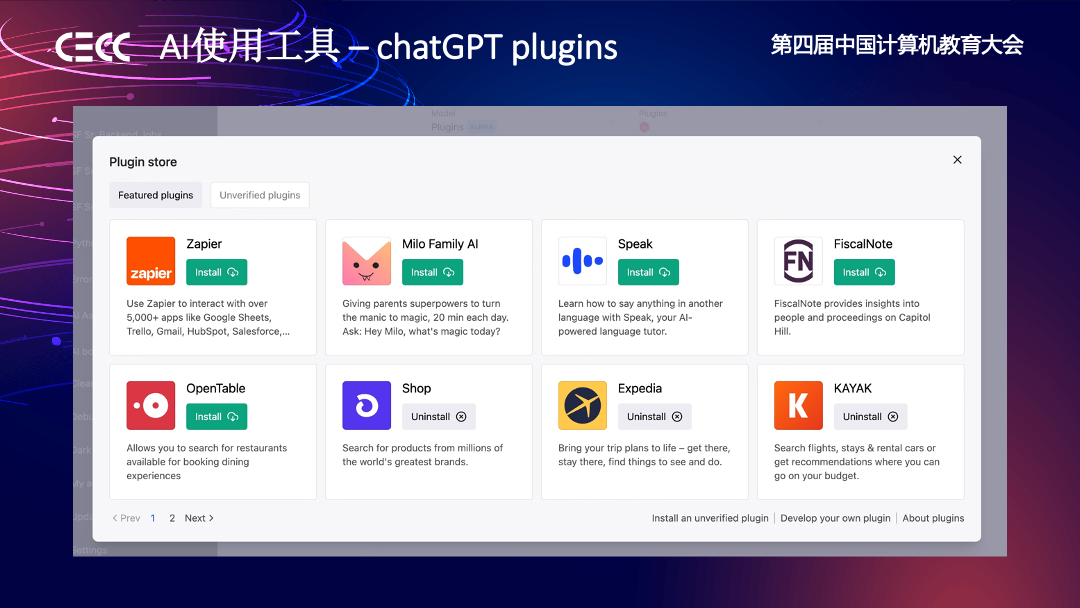The height and width of the screenshot is (608, 1080).
Task: Click the Speak language tutor description
Action: pyautogui.click(x=641, y=317)
